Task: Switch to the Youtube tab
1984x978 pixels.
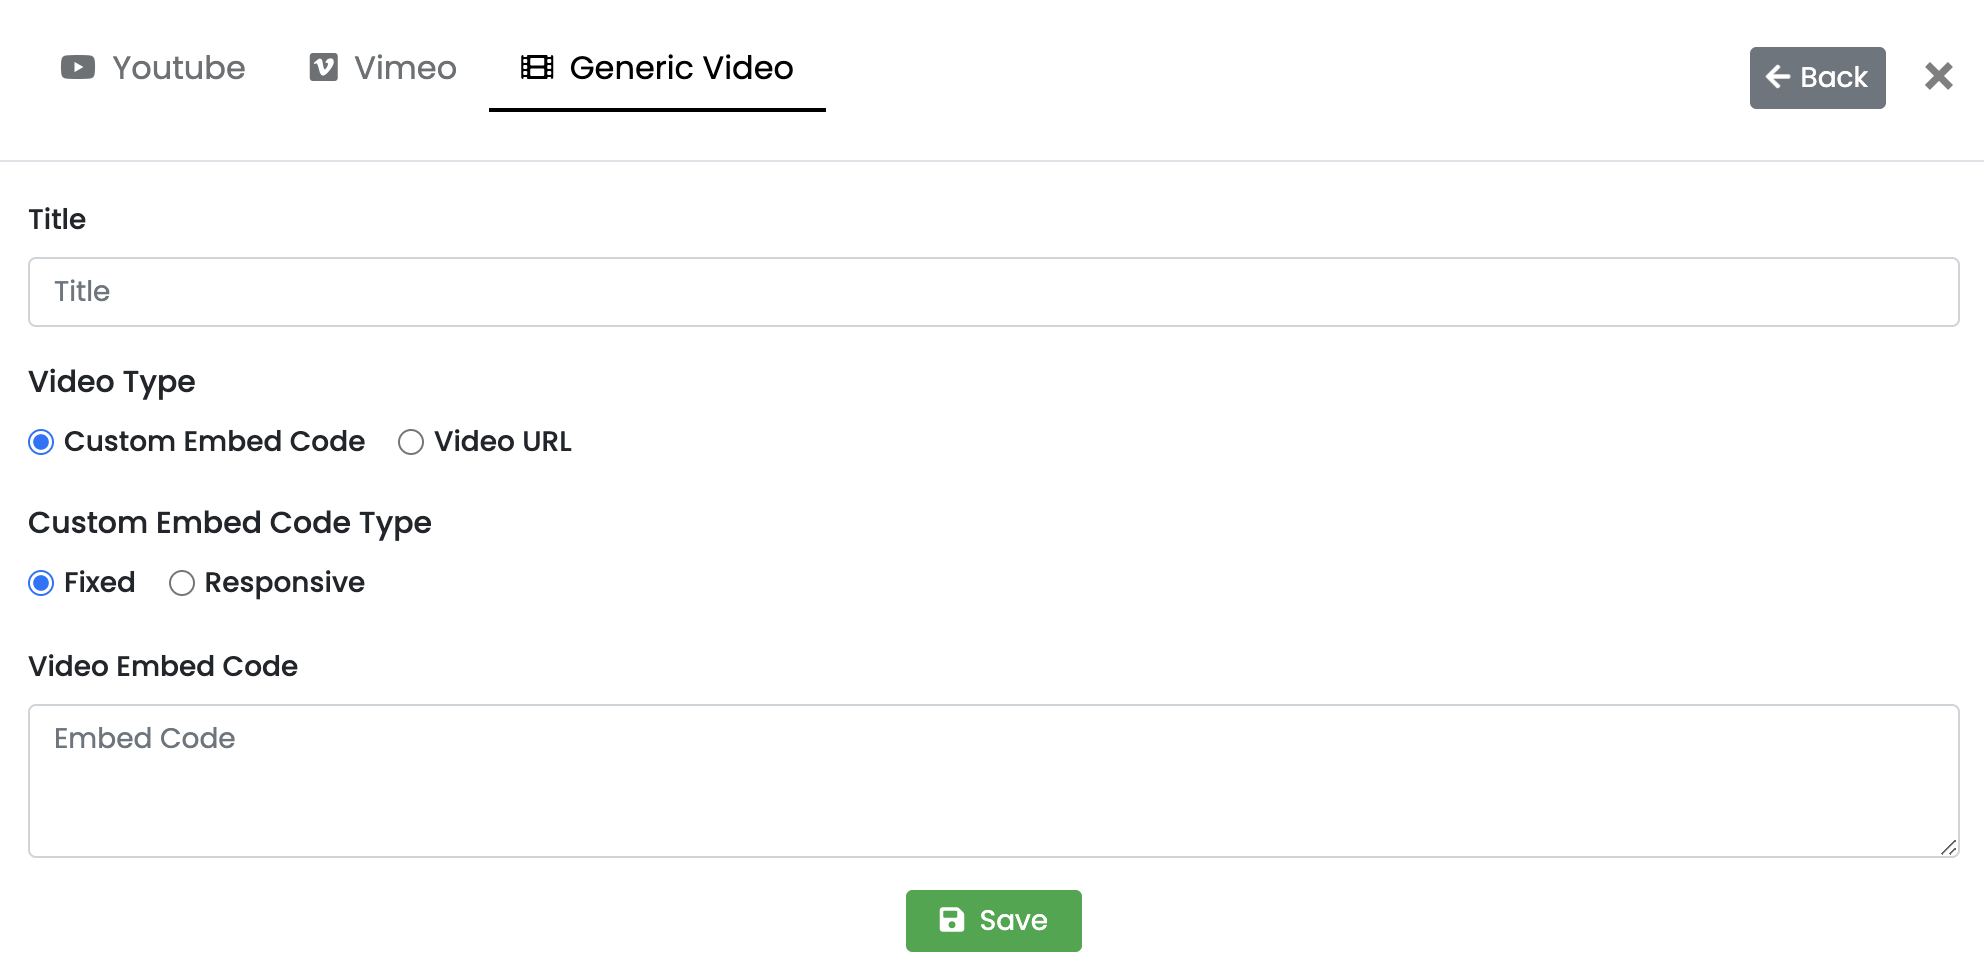Action: tap(155, 67)
